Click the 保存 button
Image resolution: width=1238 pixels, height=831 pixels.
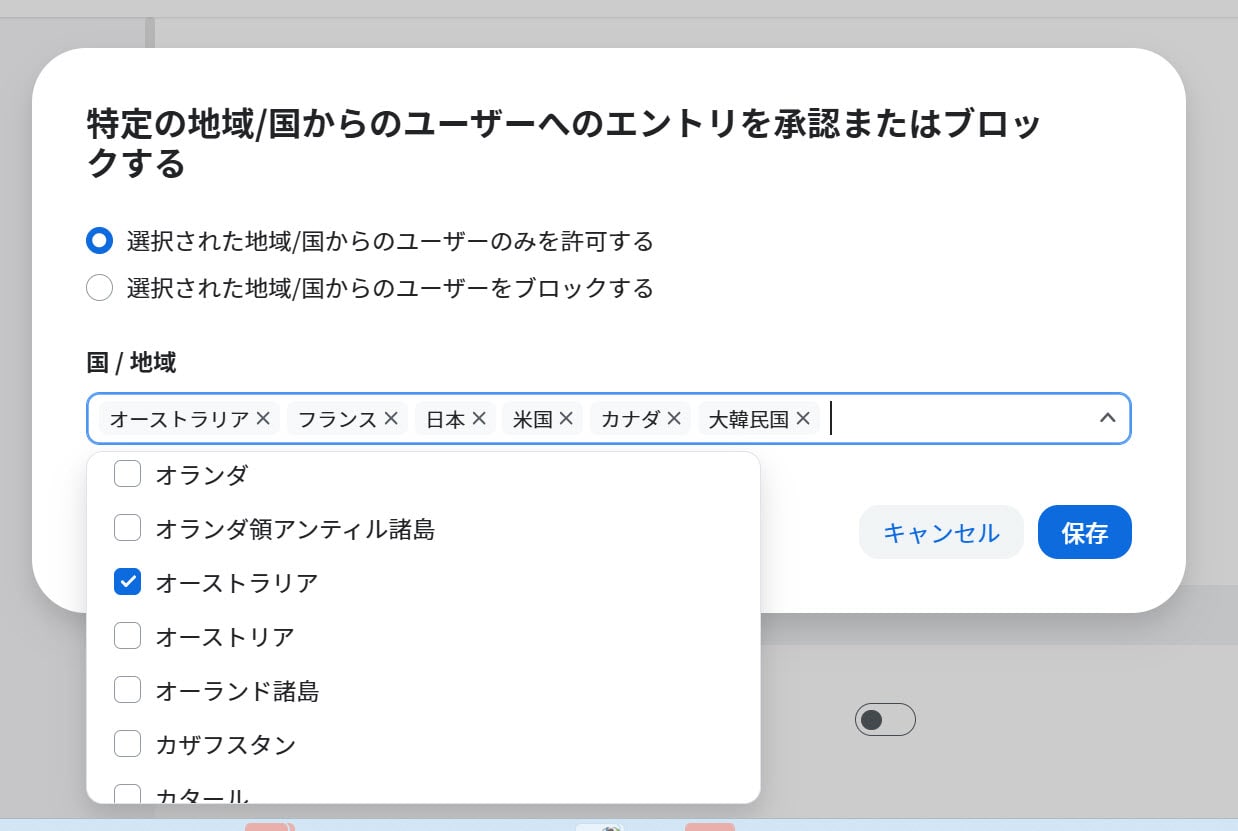[1084, 532]
